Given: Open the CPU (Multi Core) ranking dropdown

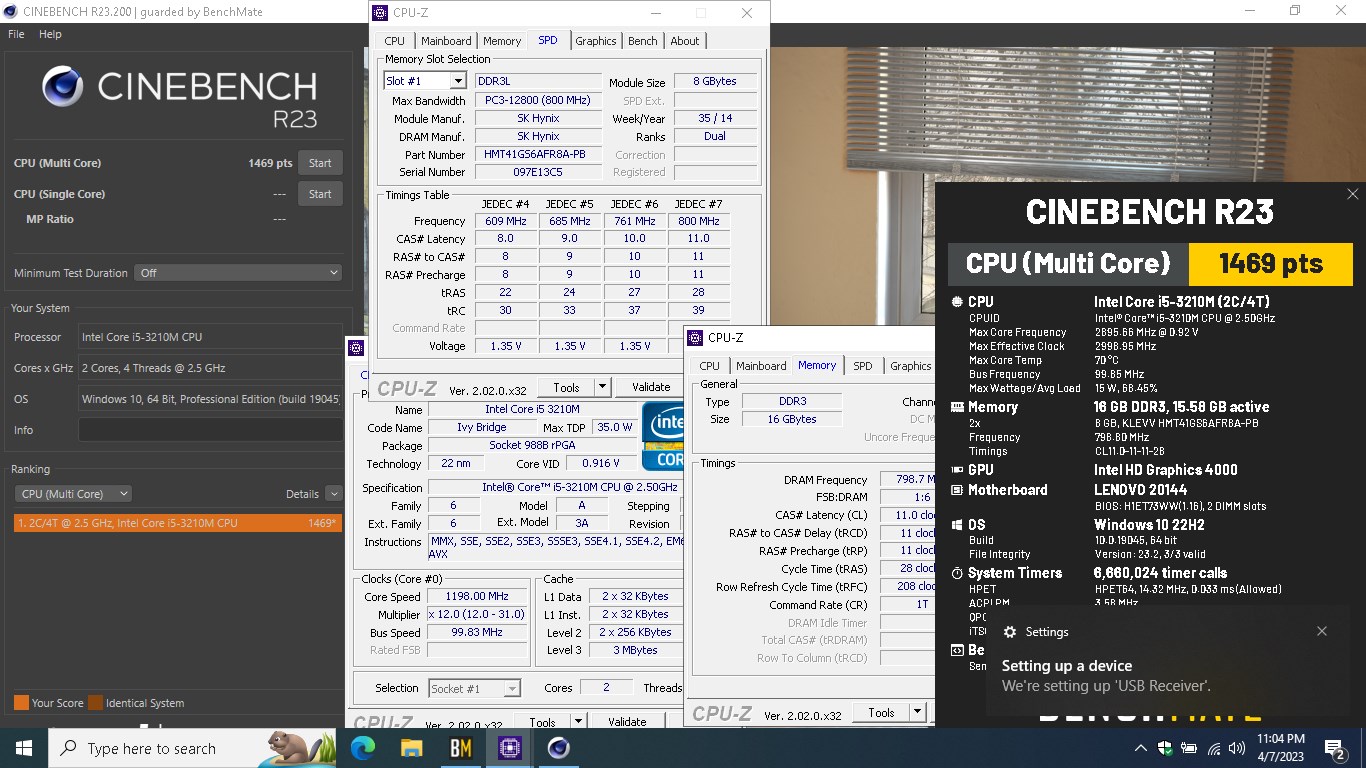Looking at the screenshot, I should point(73,493).
